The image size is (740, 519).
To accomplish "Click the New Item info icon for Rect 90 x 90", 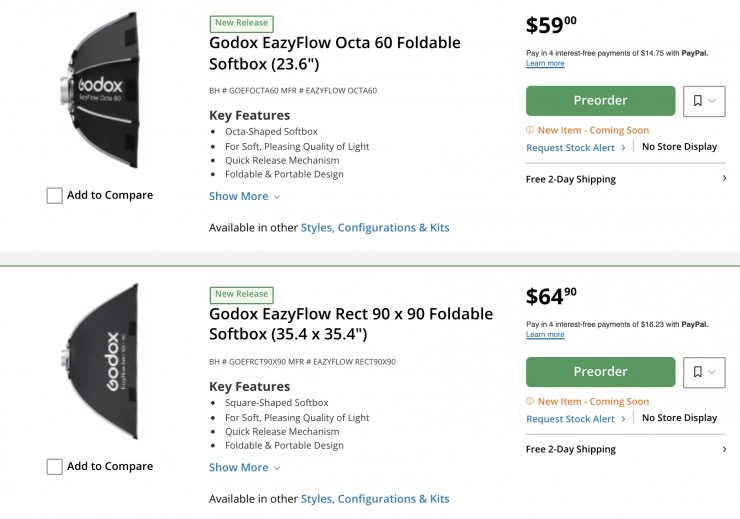I will (530, 402).
